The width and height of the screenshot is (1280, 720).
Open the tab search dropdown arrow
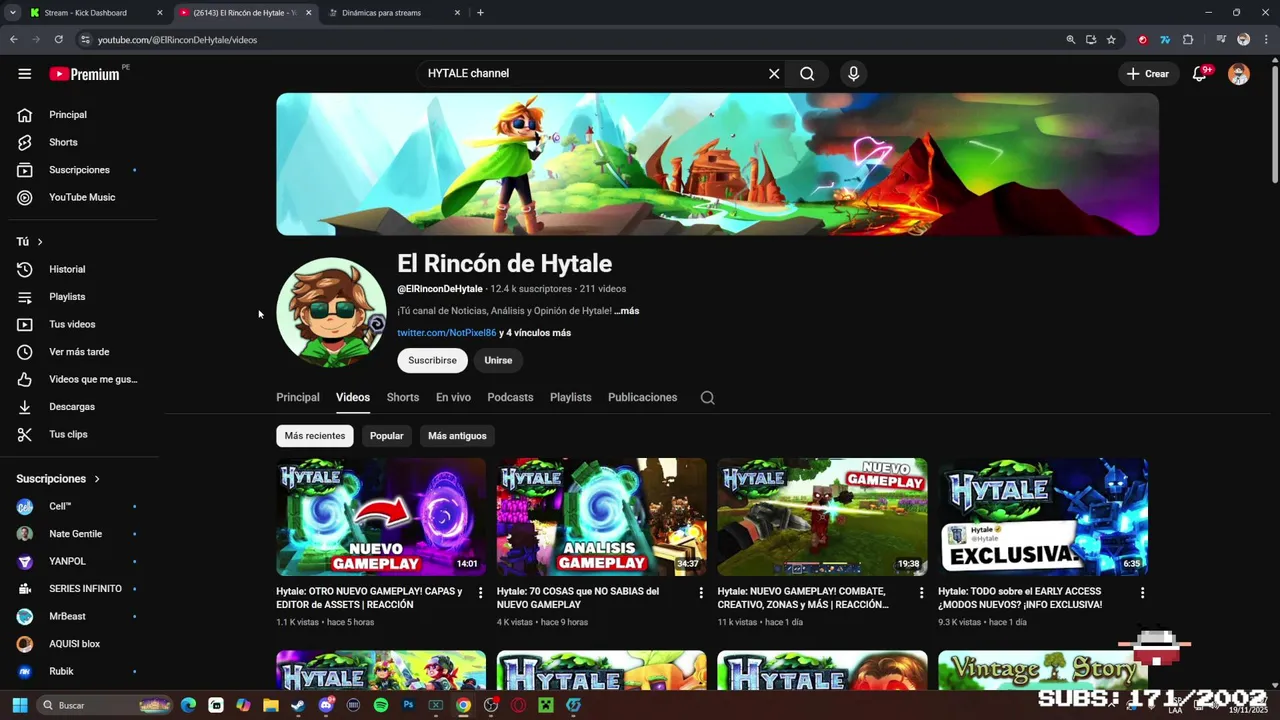point(13,13)
